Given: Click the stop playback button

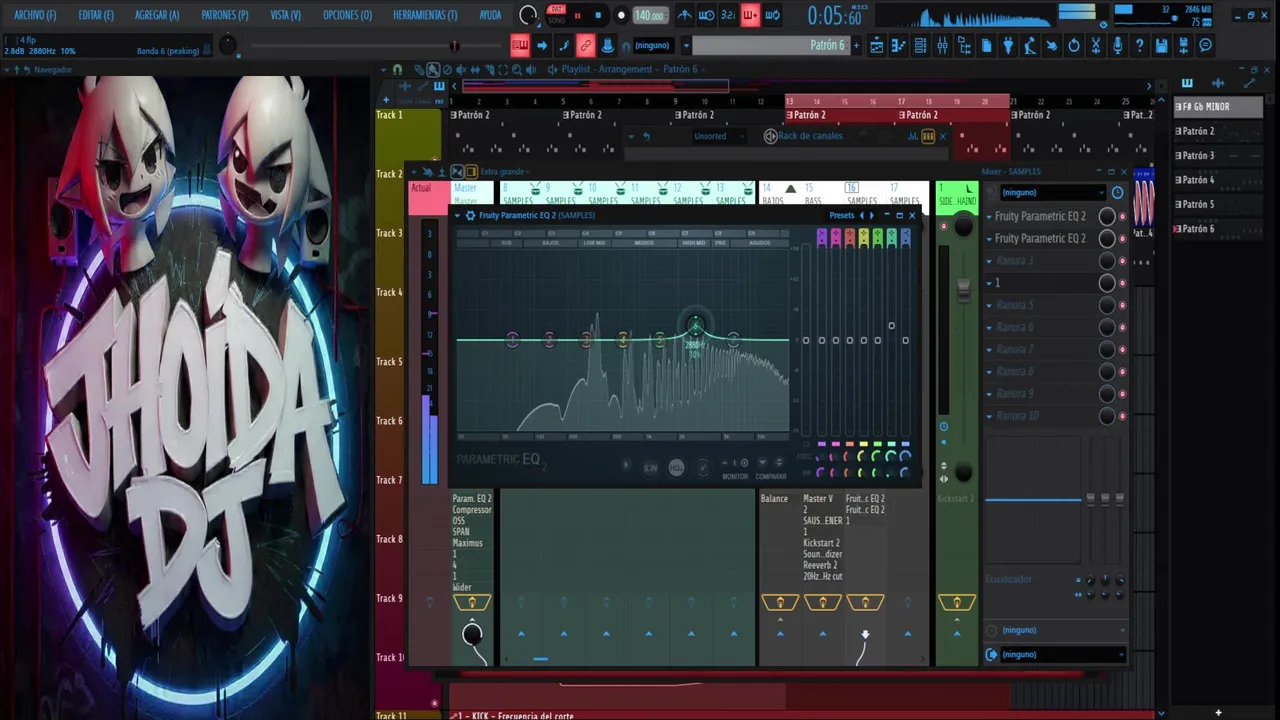Looking at the screenshot, I should click(x=598, y=15).
